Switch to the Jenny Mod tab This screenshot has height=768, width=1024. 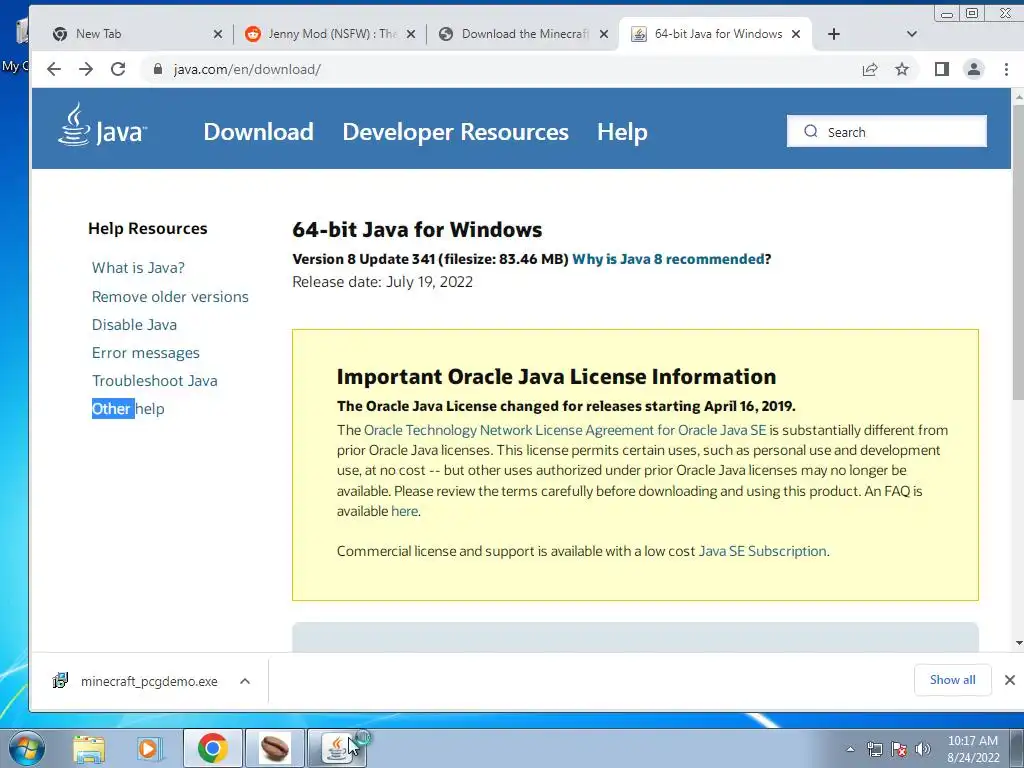pos(330,34)
